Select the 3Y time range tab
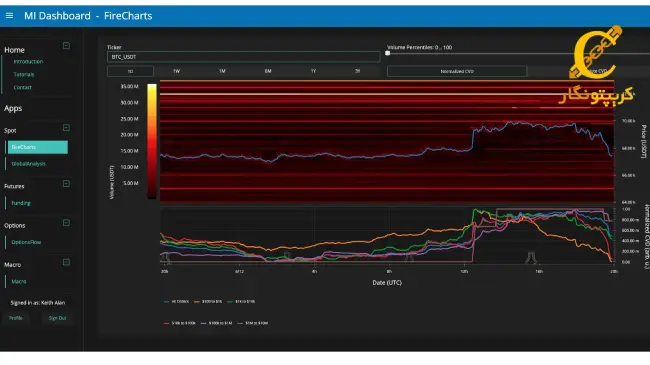650x365 pixels. [357, 71]
